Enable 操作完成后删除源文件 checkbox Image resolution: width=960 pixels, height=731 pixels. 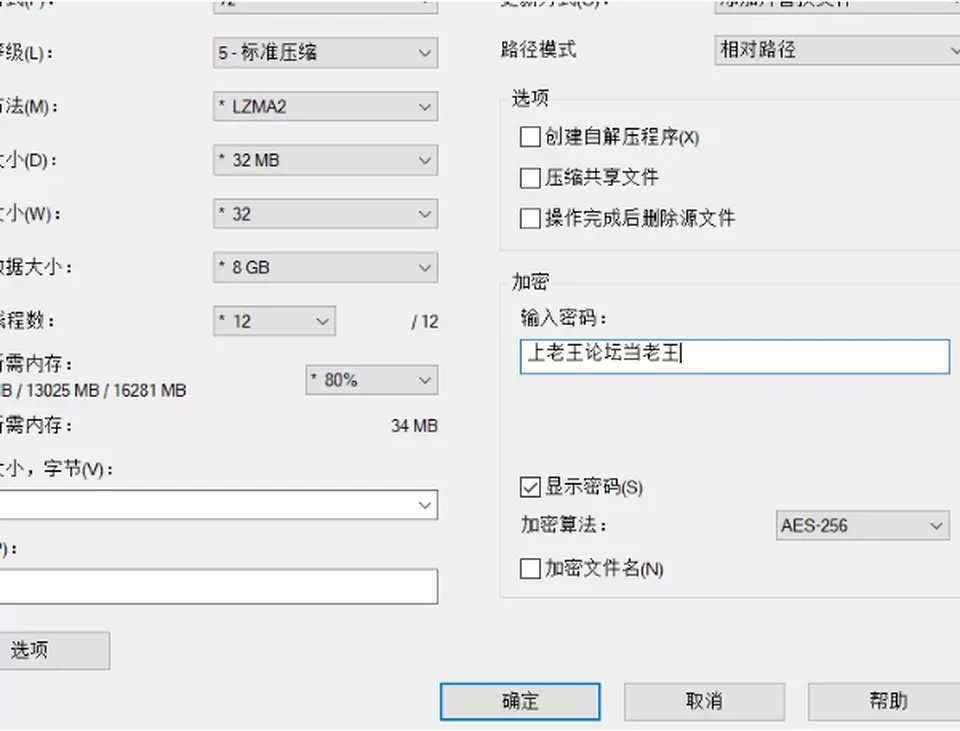(530, 219)
